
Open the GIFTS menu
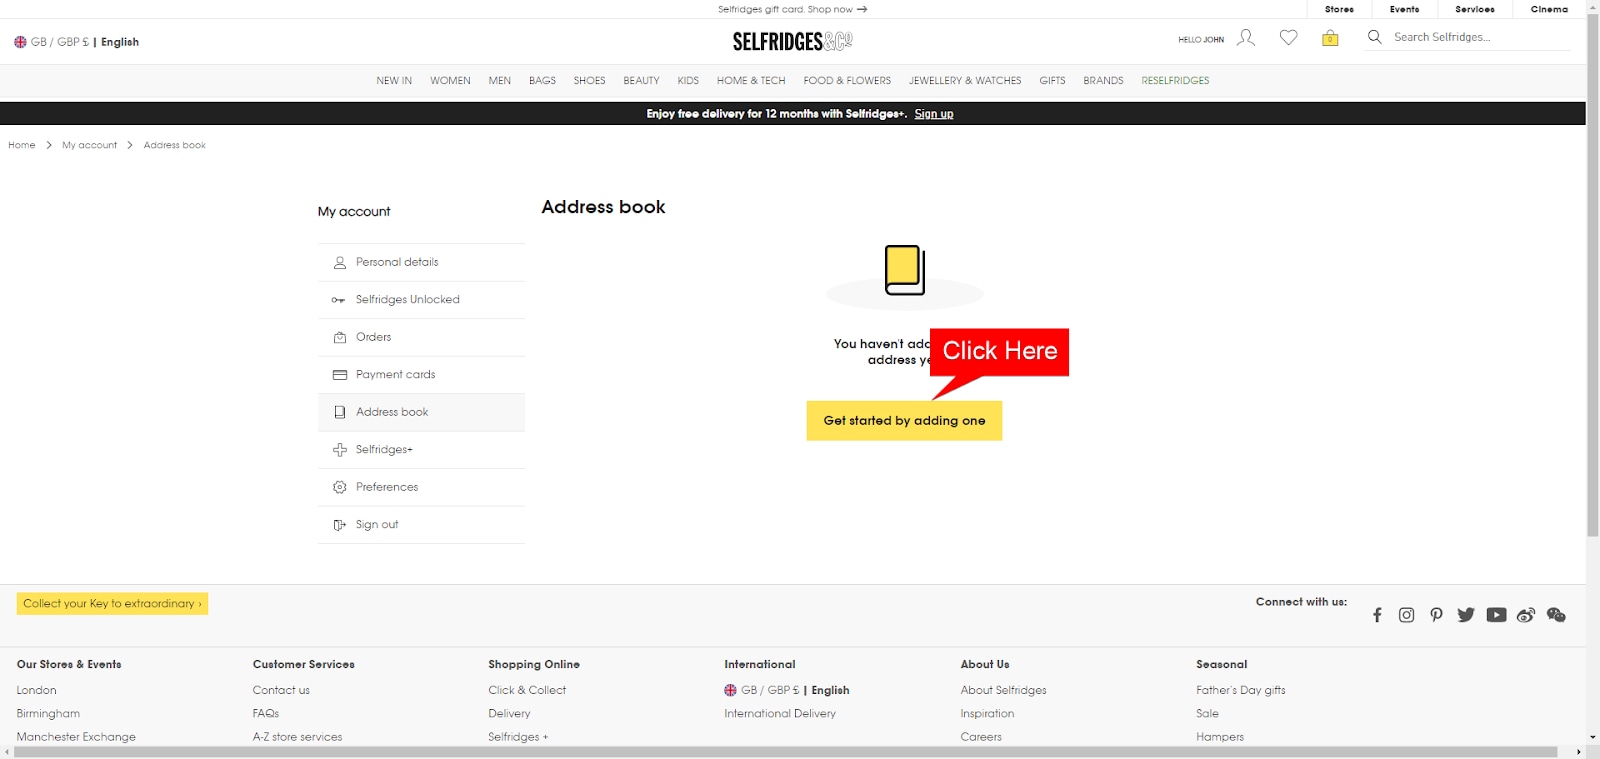tap(1052, 81)
